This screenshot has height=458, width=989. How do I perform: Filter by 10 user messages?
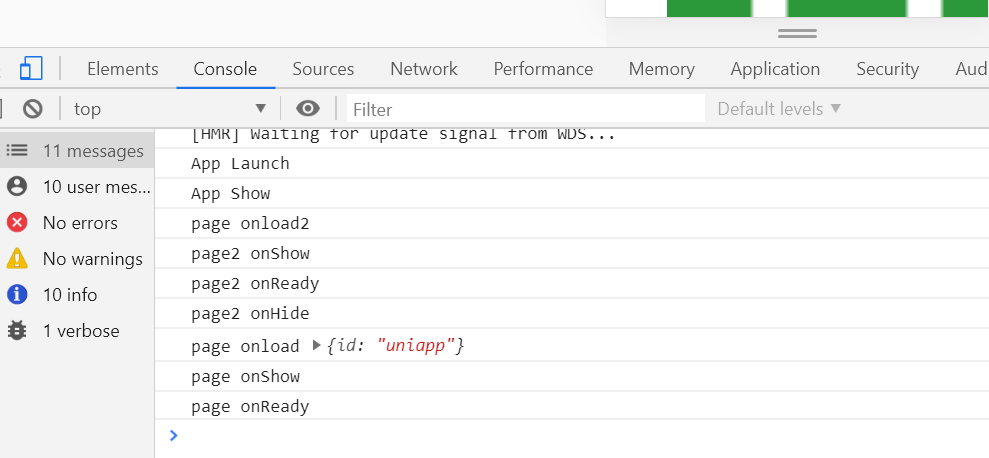(77, 187)
